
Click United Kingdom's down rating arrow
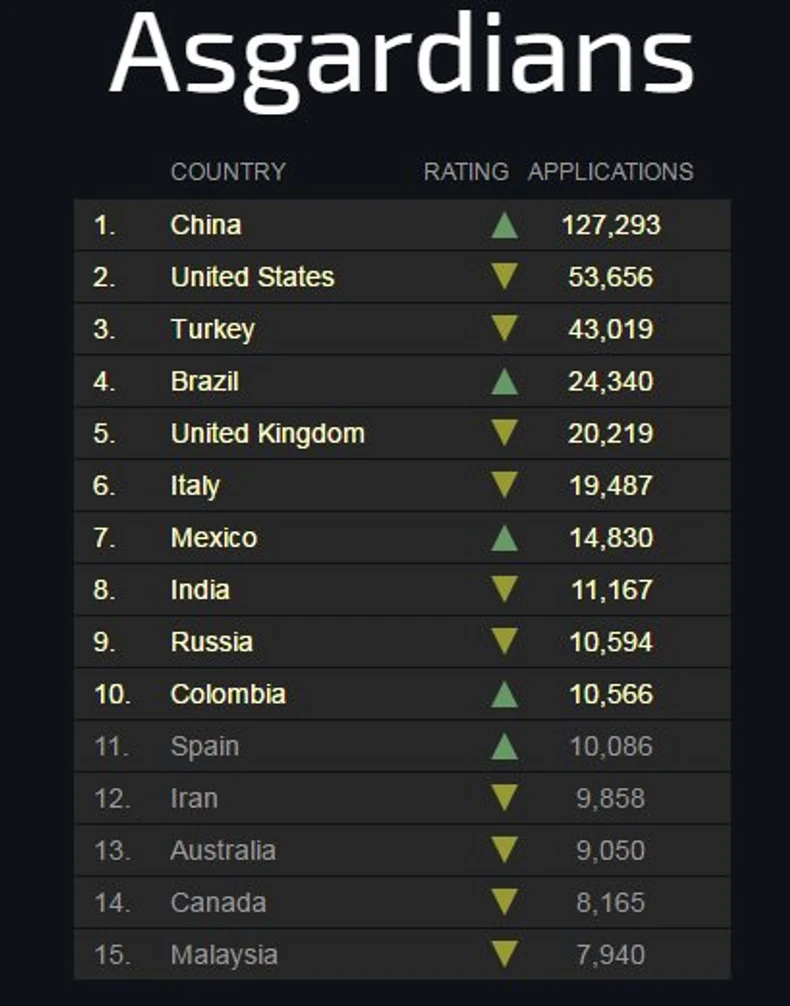point(505,433)
